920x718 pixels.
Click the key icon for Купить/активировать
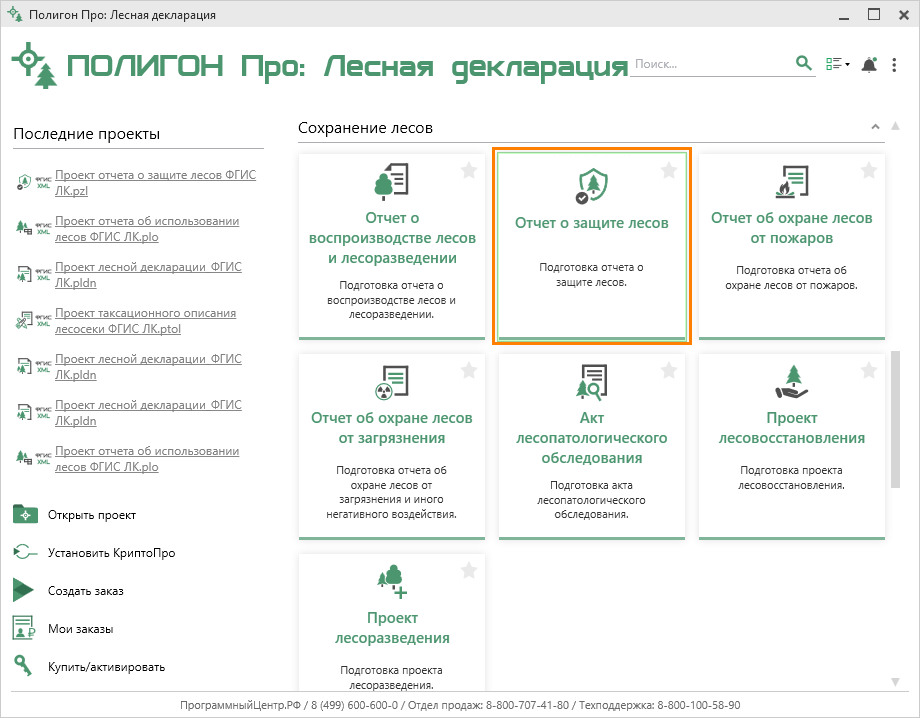(23, 666)
